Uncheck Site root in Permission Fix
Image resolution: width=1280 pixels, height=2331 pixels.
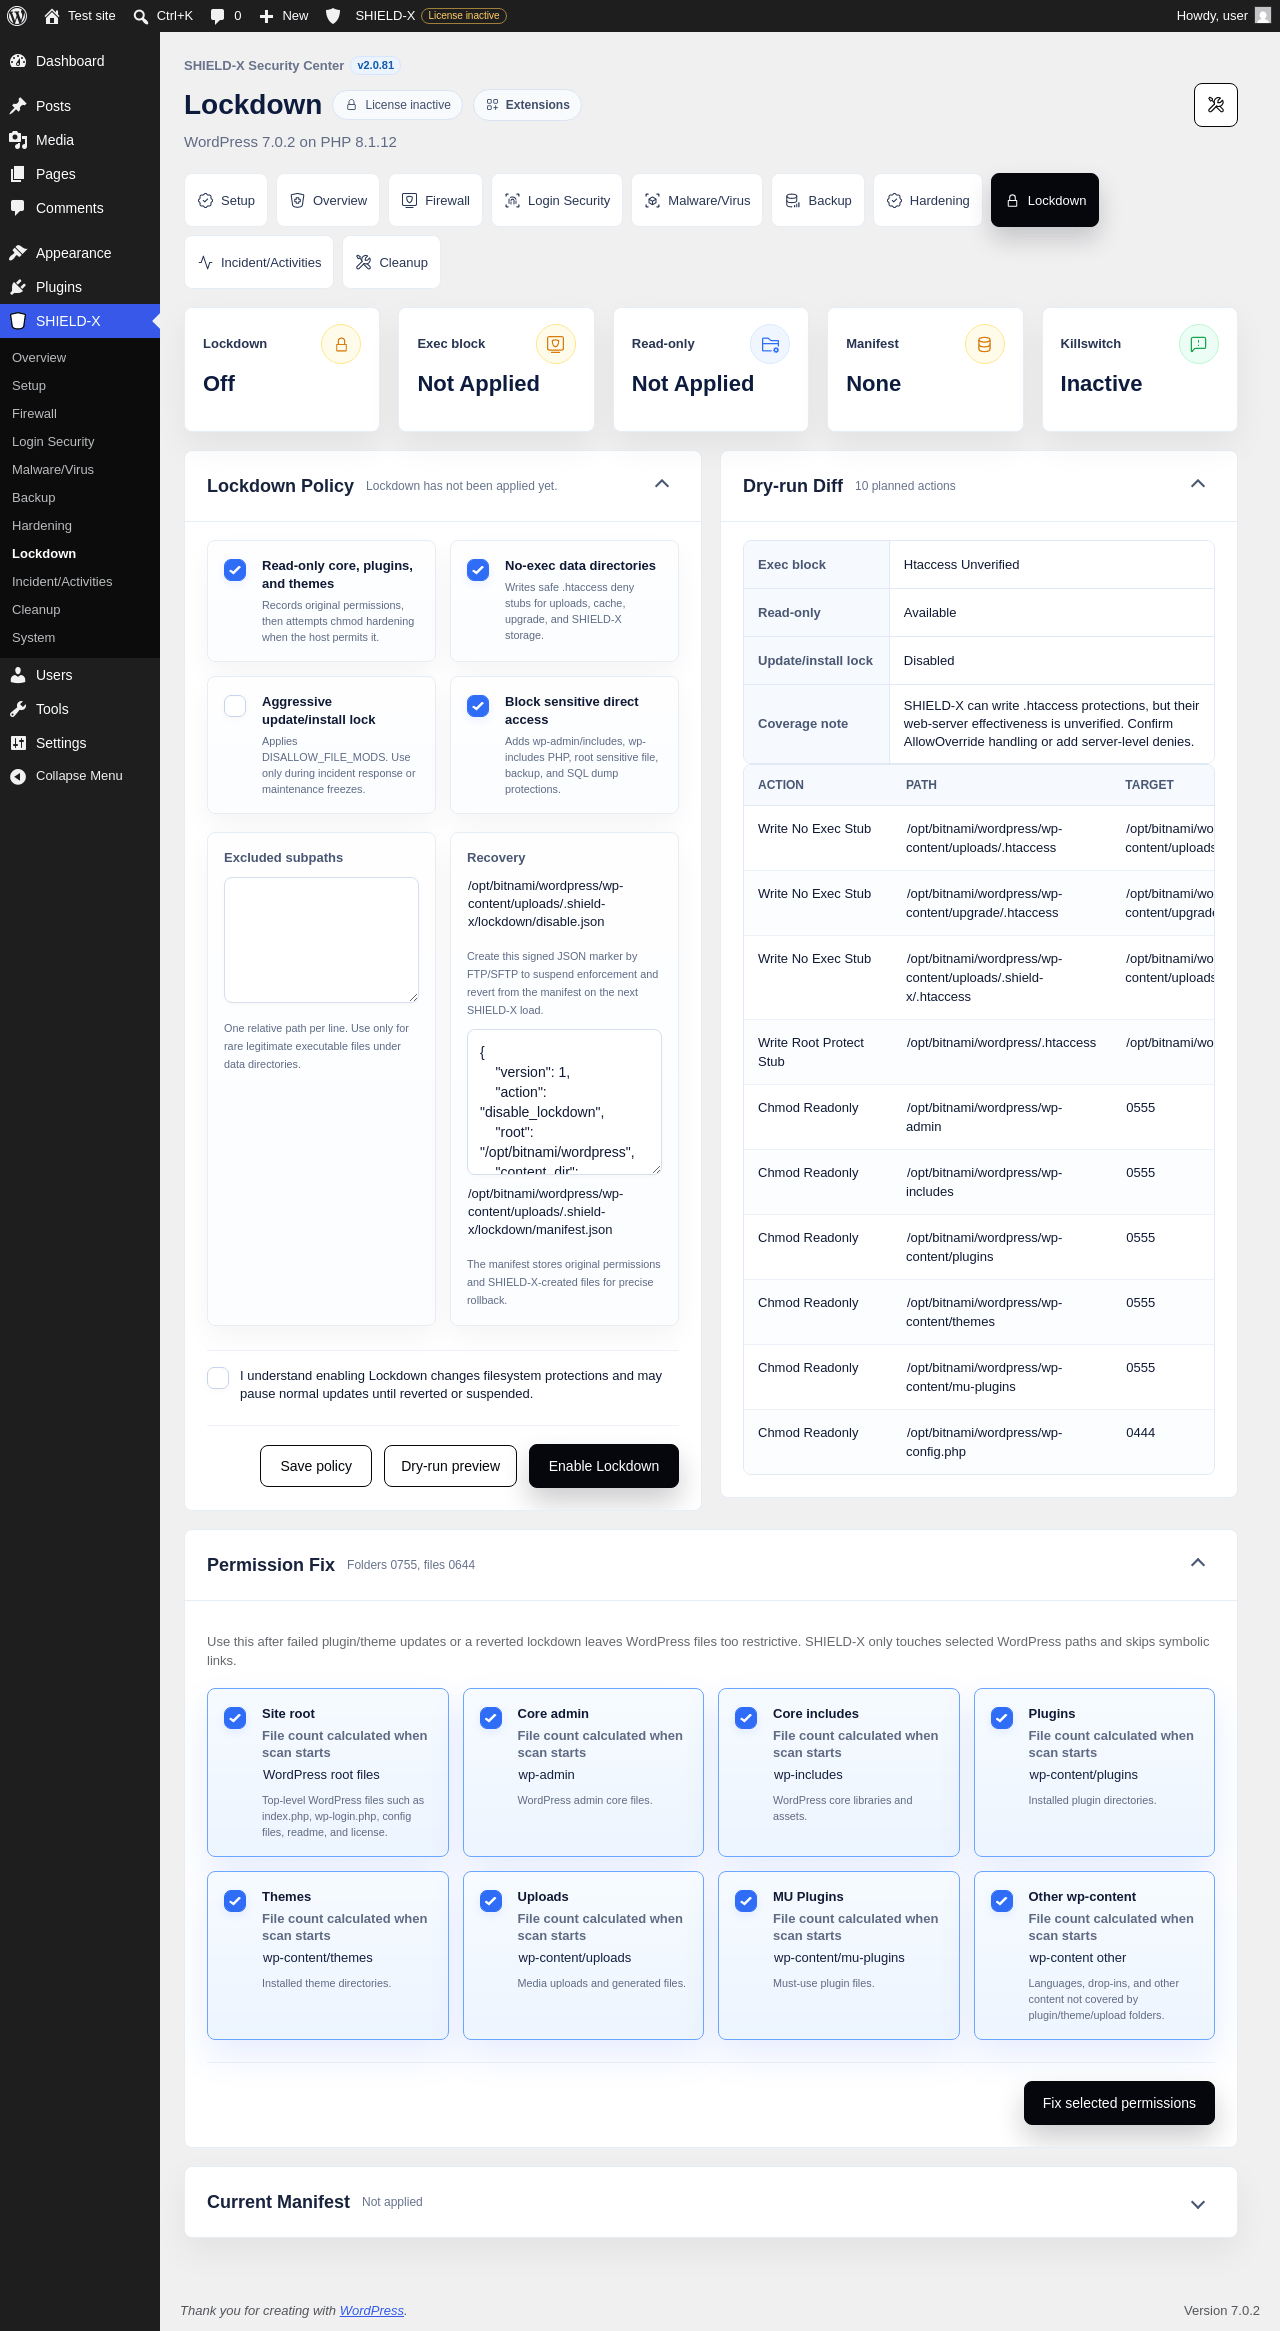[x=235, y=1718]
